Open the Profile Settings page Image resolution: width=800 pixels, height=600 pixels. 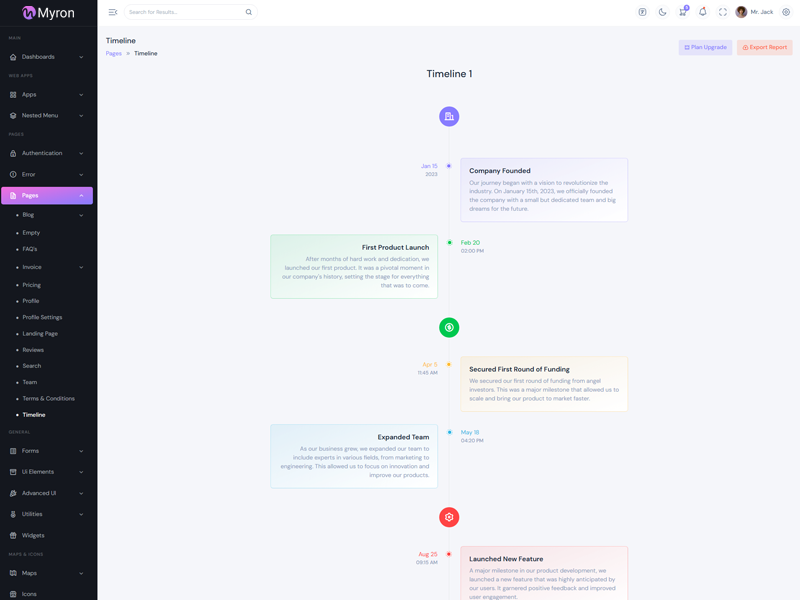[42, 317]
